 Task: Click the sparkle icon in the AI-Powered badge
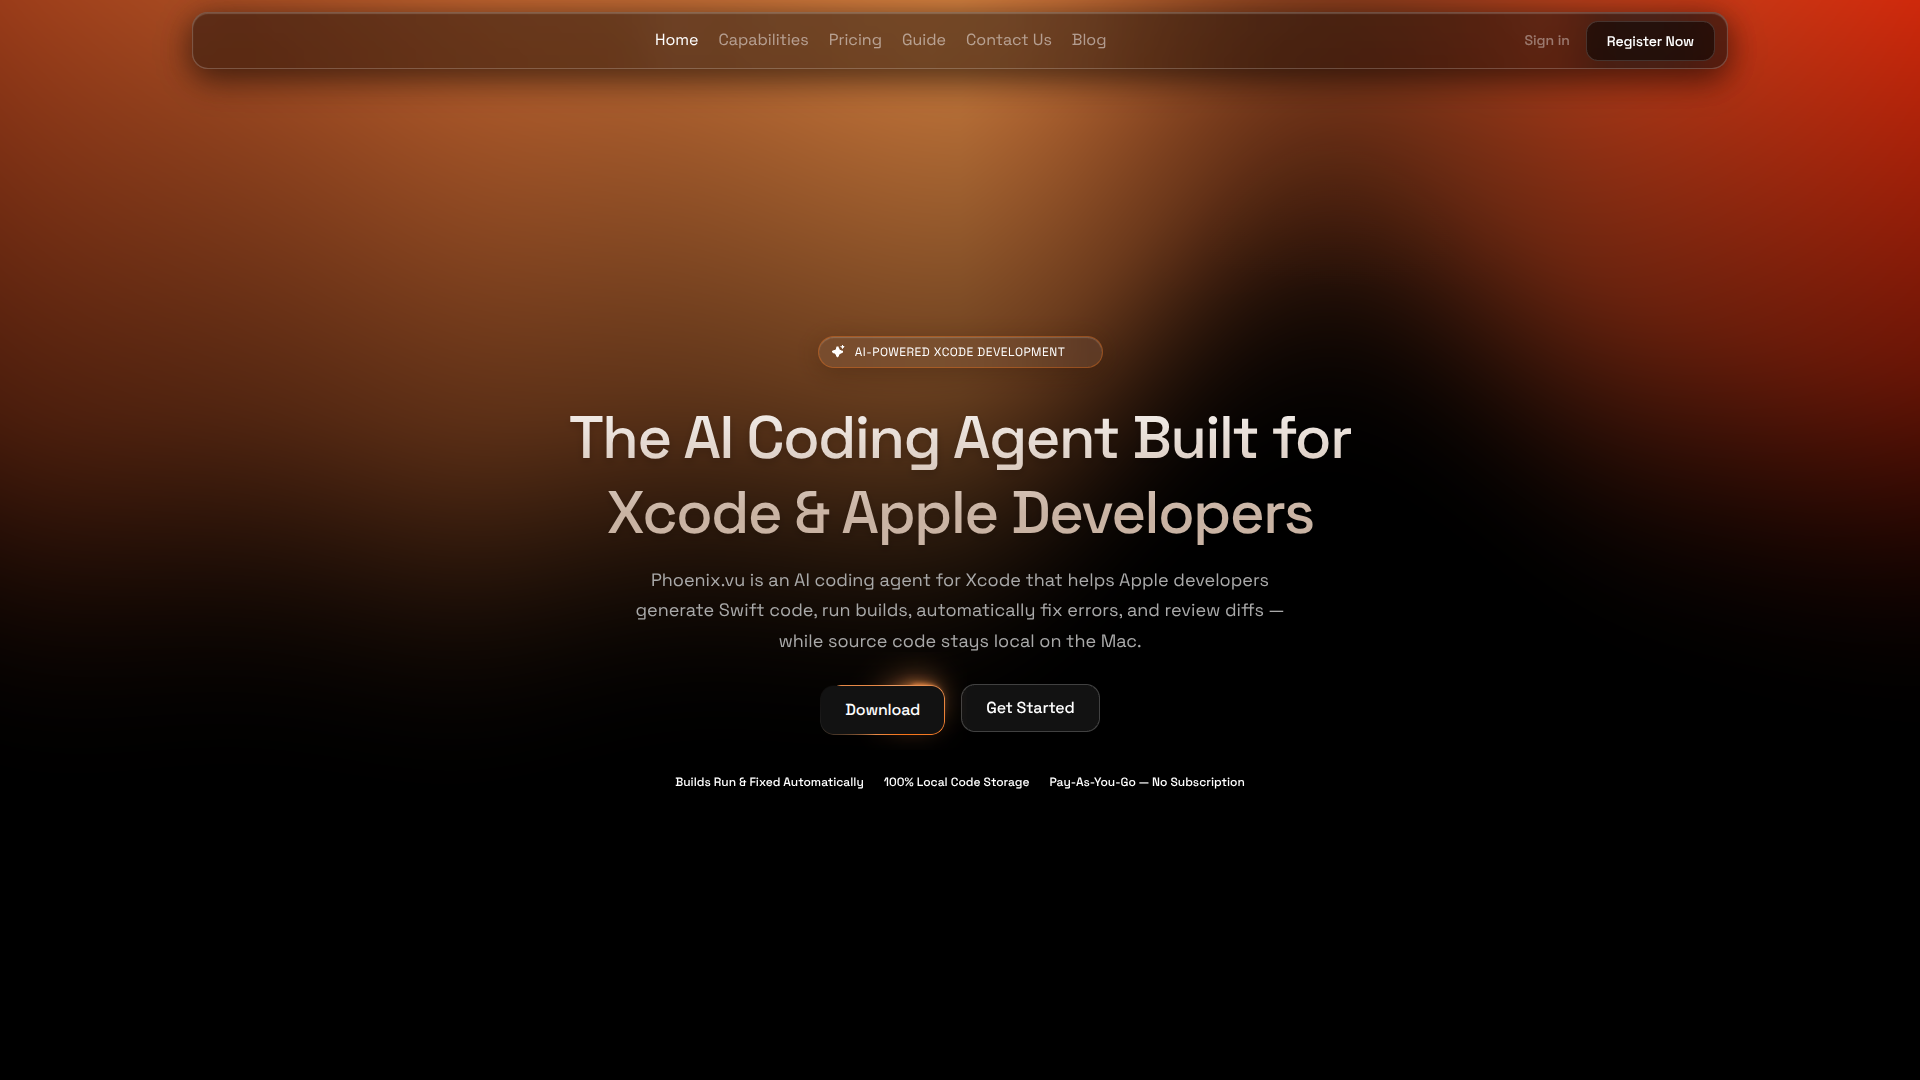click(838, 352)
